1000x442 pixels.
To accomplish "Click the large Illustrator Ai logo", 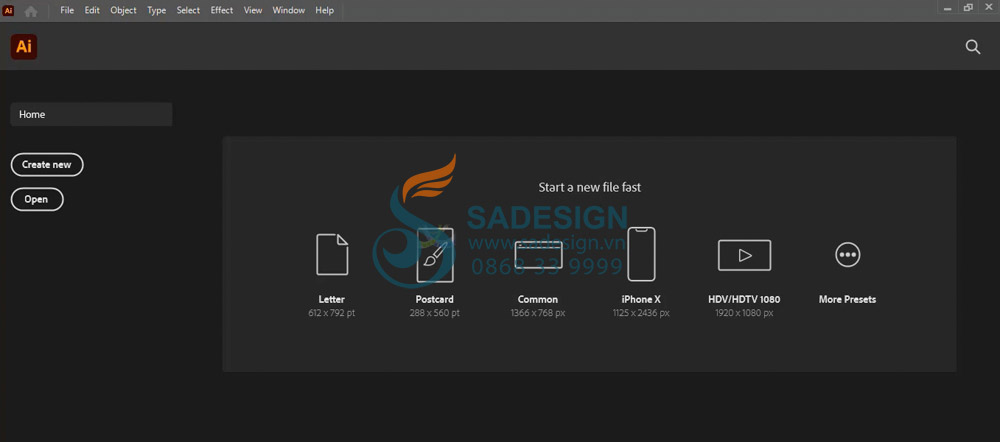I will coord(24,47).
